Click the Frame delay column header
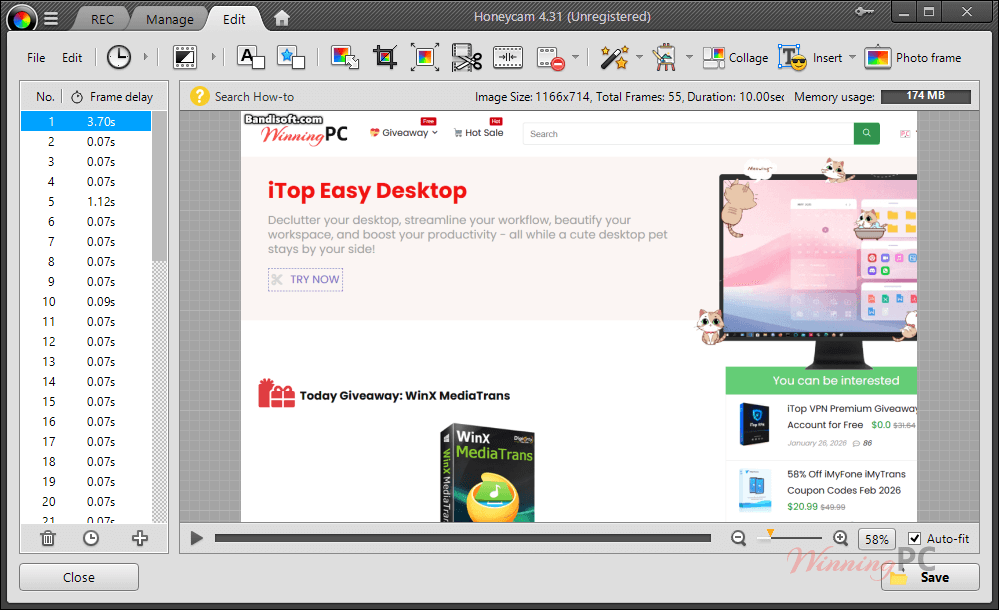The width and height of the screenshot is (999, 610). pyautogui.click(x=113, y=97)
